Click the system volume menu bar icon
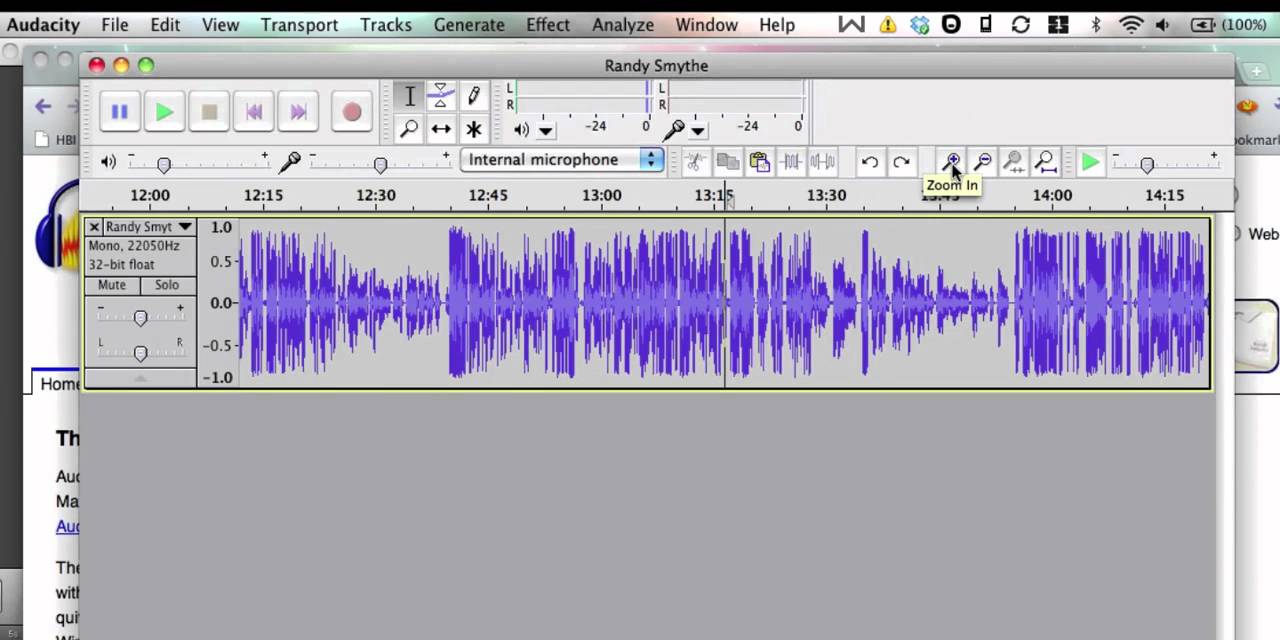The image size is (1280, 640). [1162, 25]
